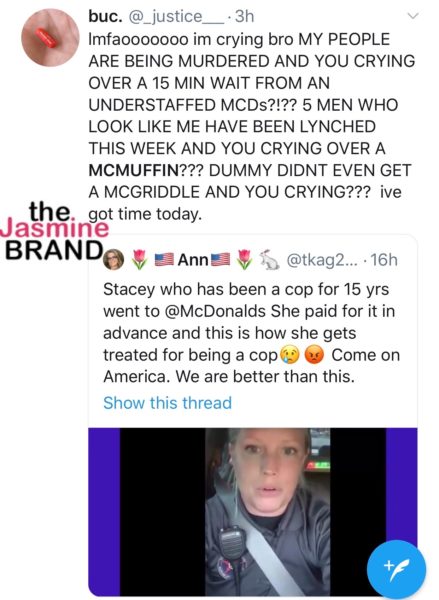Viewport: 439px width, 600px height.
Task: Open Ann's profile picture in quoted tweet
Action: pos(113,259)
